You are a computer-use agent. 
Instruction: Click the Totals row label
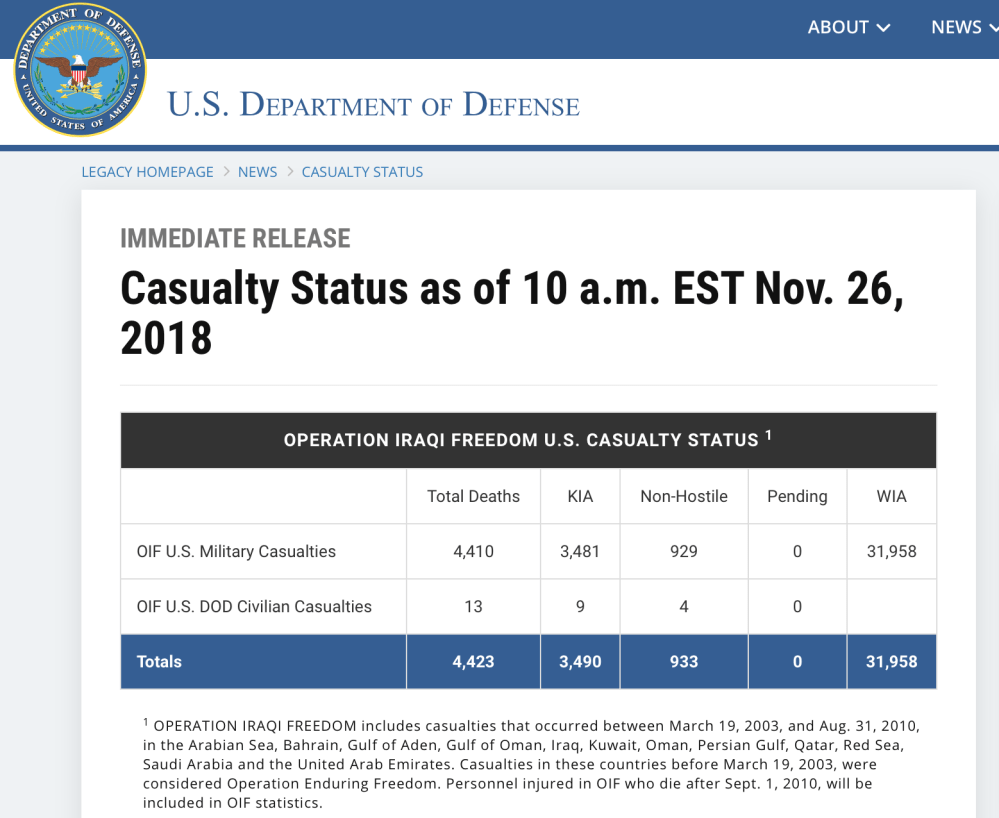159,661
